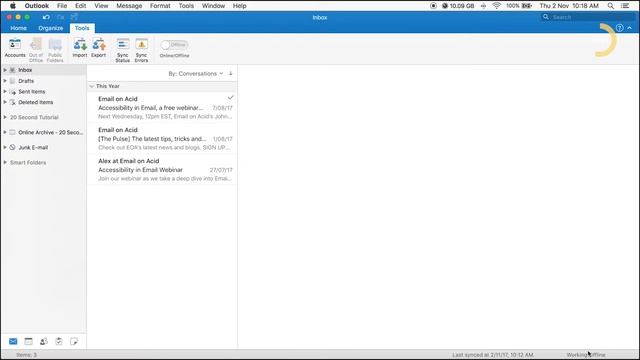Select the Tools ribbon tab
This screenshot has height=360, width=640.
tap(82, 28)
